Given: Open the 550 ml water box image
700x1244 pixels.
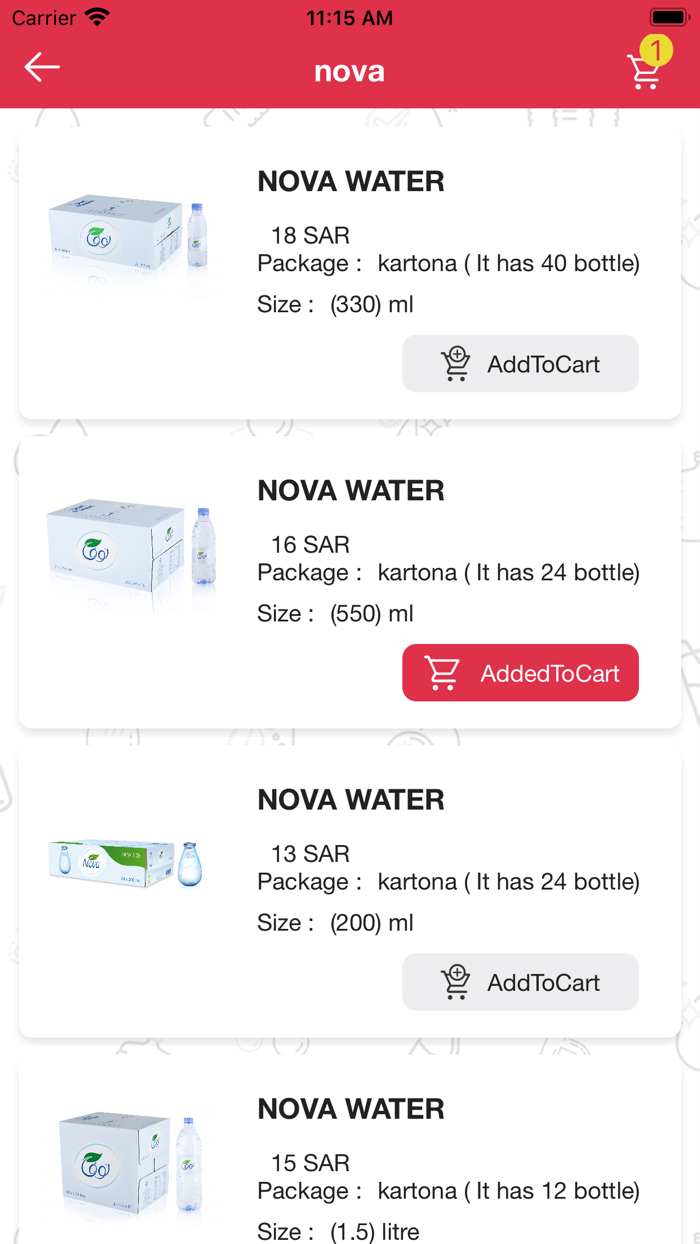Looking at the screenshot, I should [x=130, y=548].
